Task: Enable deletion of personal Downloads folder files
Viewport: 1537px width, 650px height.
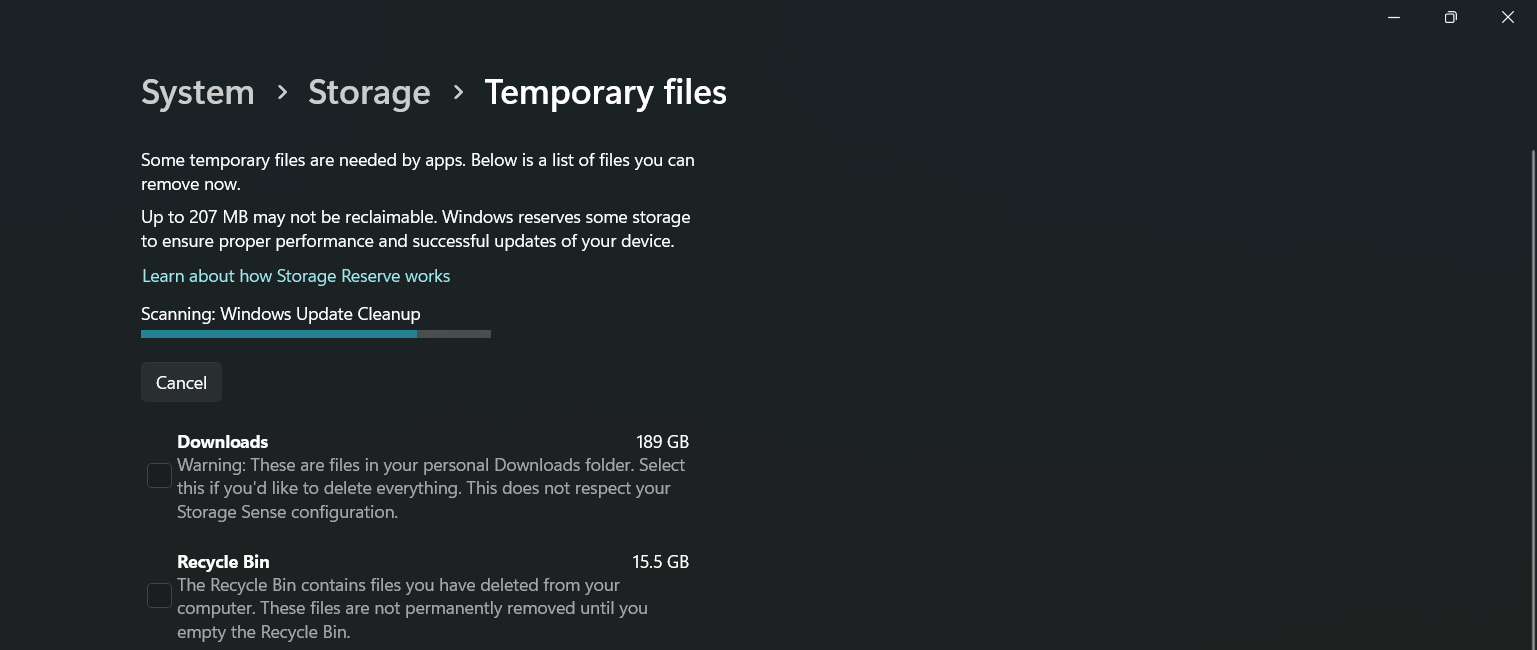Action: (159, 475)
